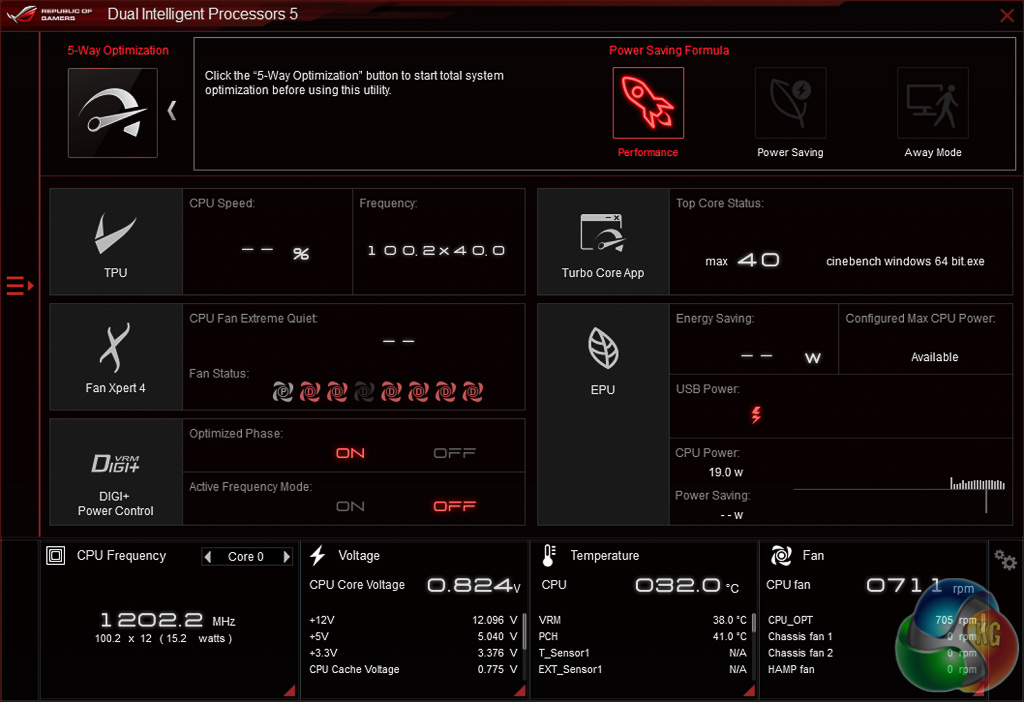Image resolution: width=1024 pixels, height=702 pixels.
Task: Click the Core 0 selector field
Action: pos(246,556)
